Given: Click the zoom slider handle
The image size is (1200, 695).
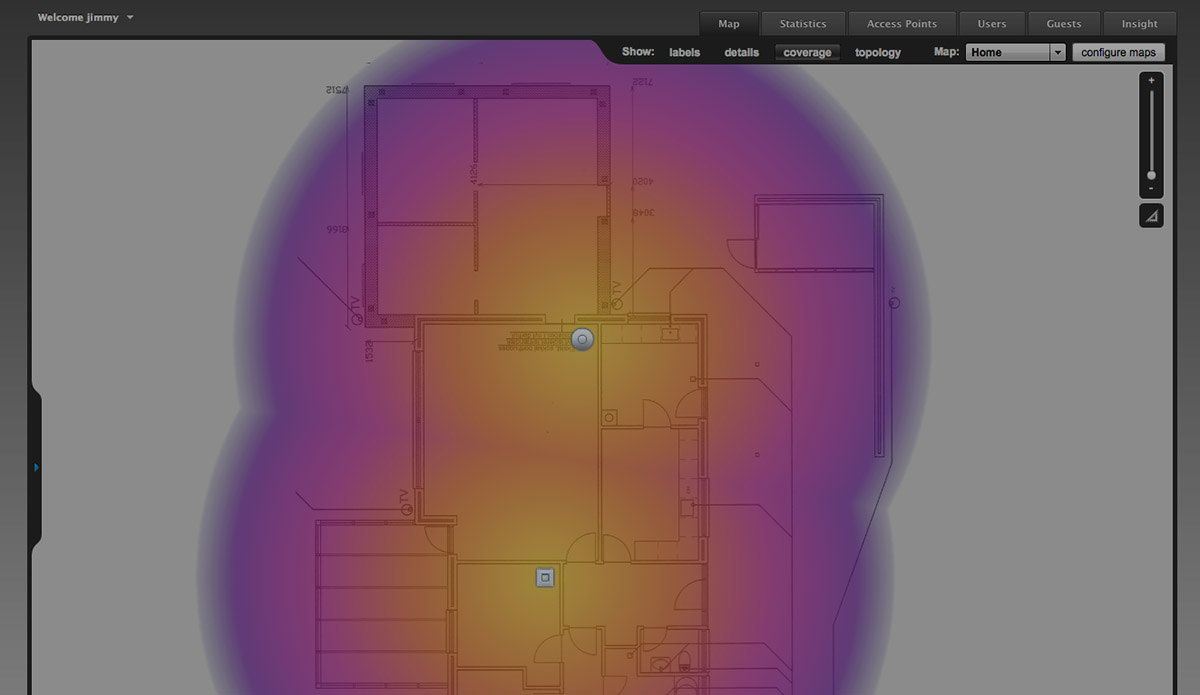Looking at the screenshot, I should tap(1151, 175).
